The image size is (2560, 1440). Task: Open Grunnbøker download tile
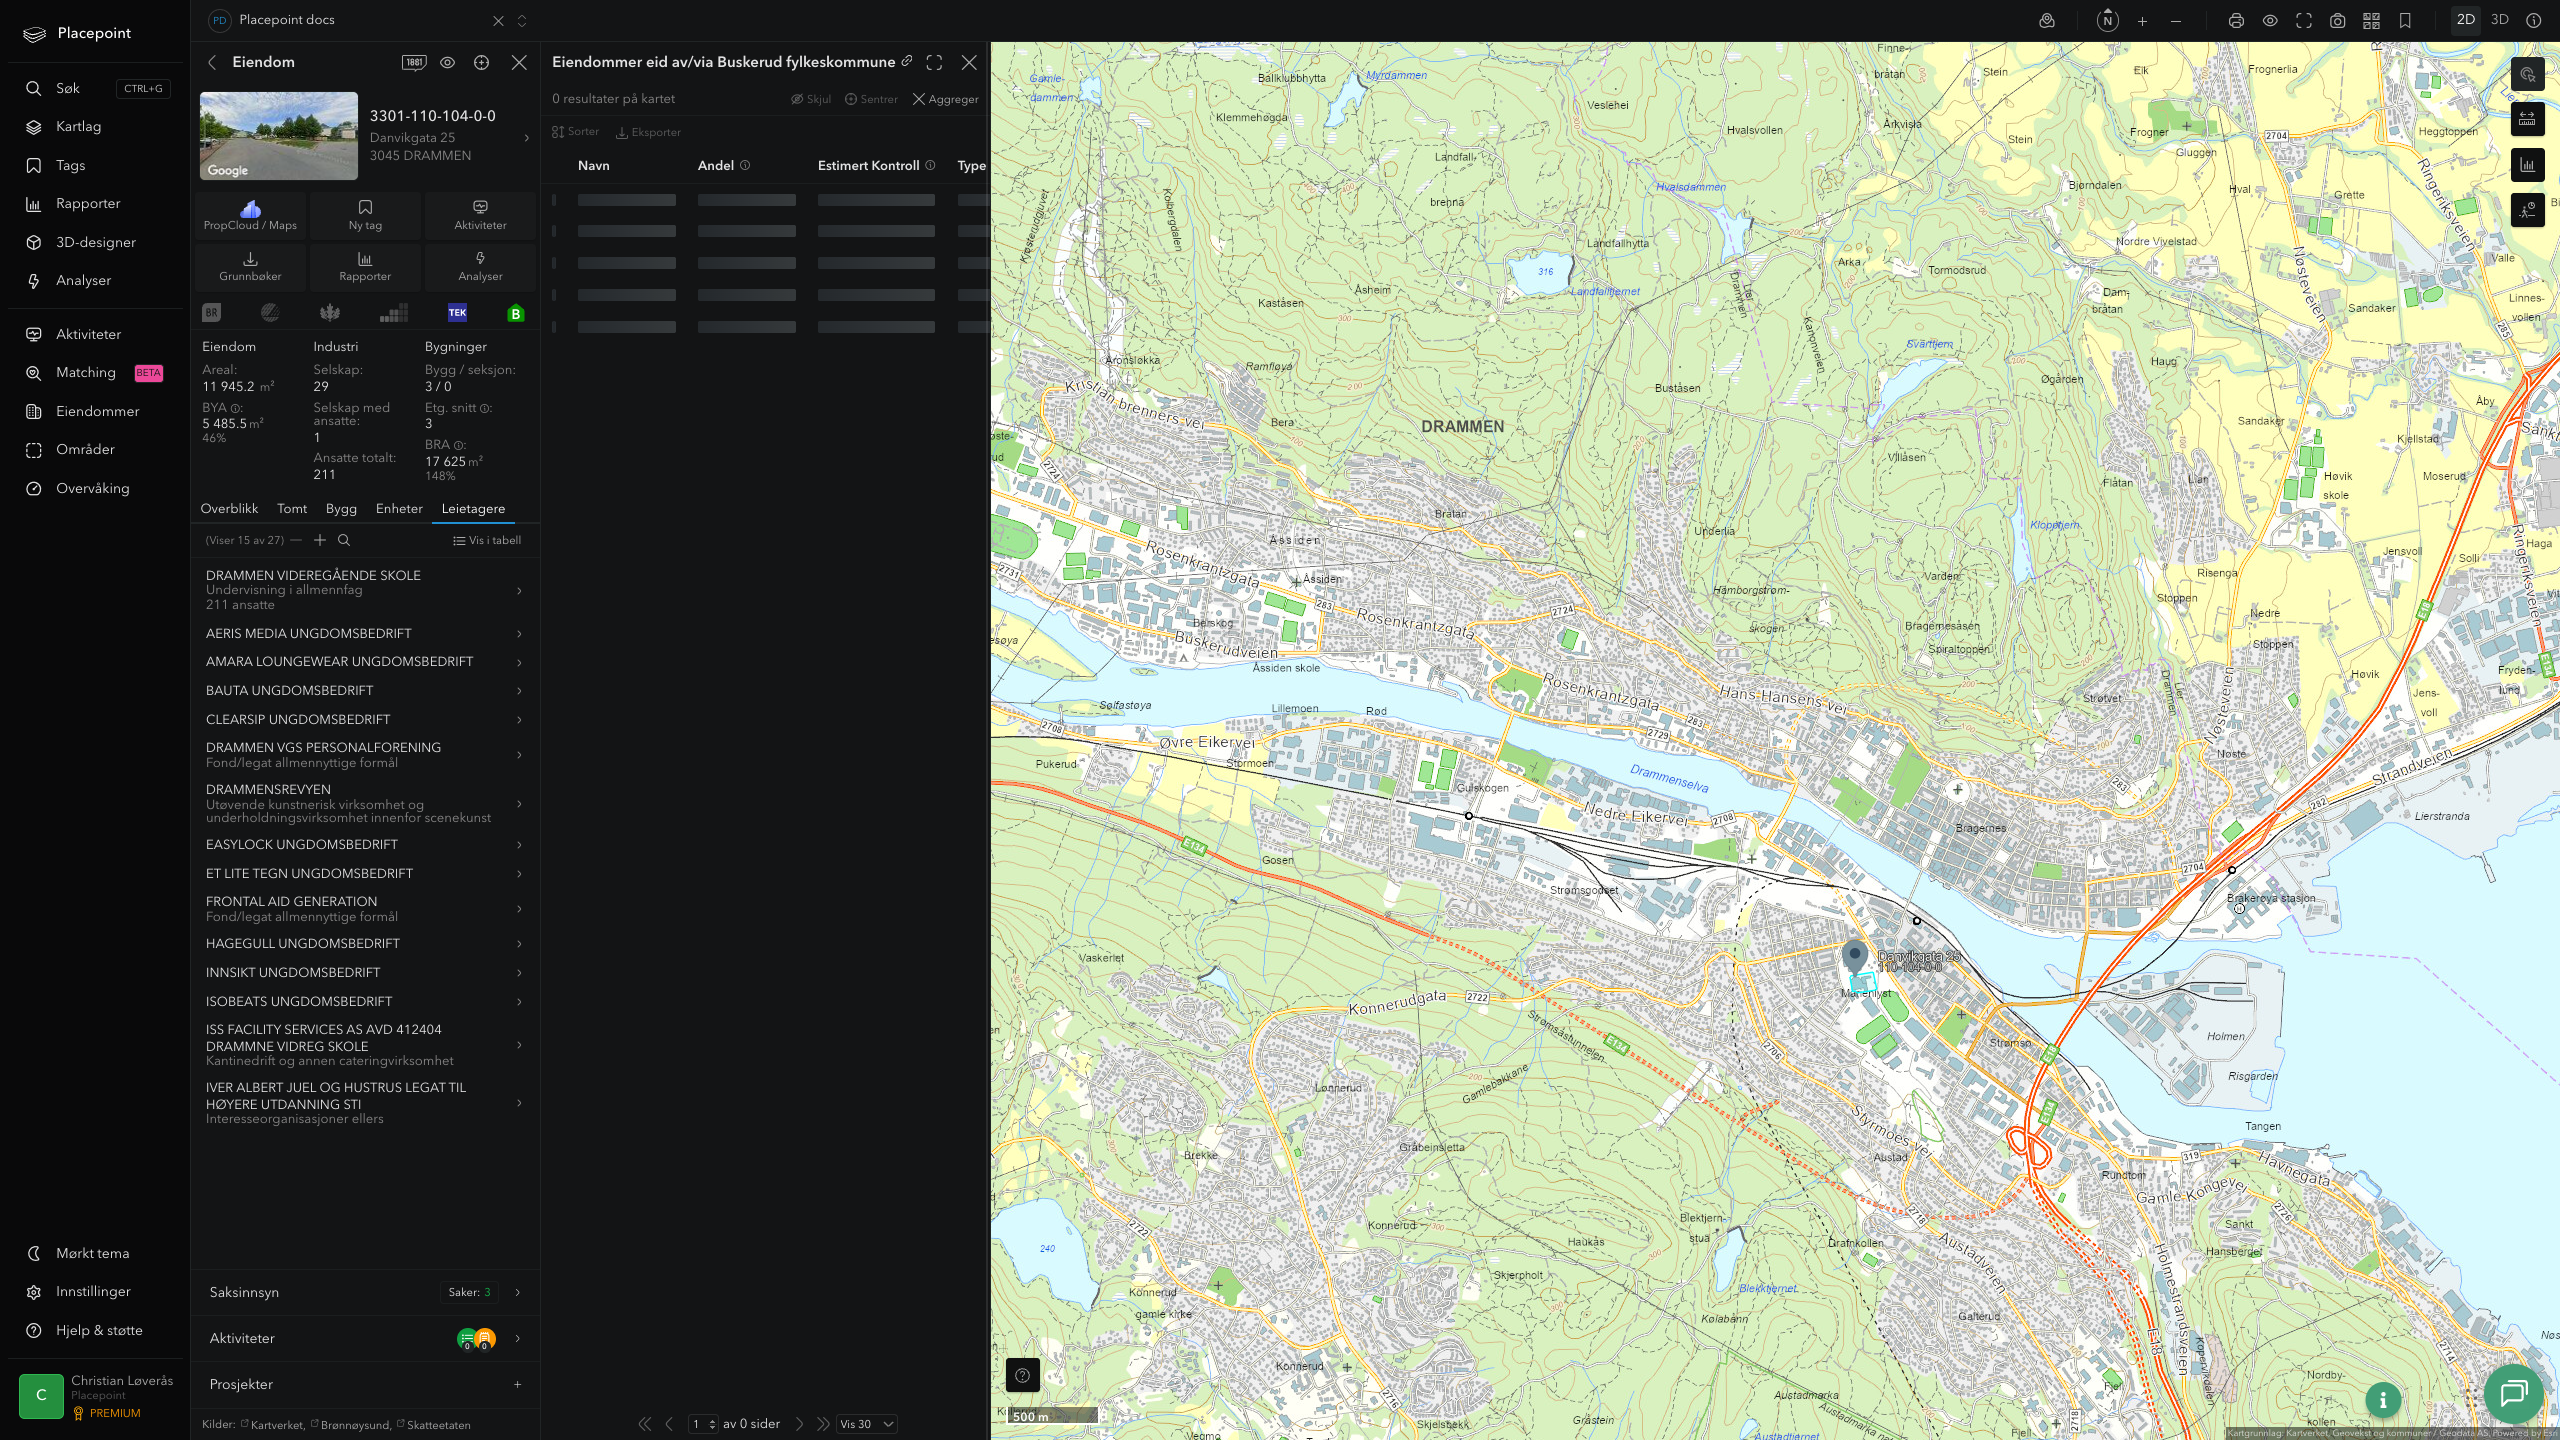[250, 266]
